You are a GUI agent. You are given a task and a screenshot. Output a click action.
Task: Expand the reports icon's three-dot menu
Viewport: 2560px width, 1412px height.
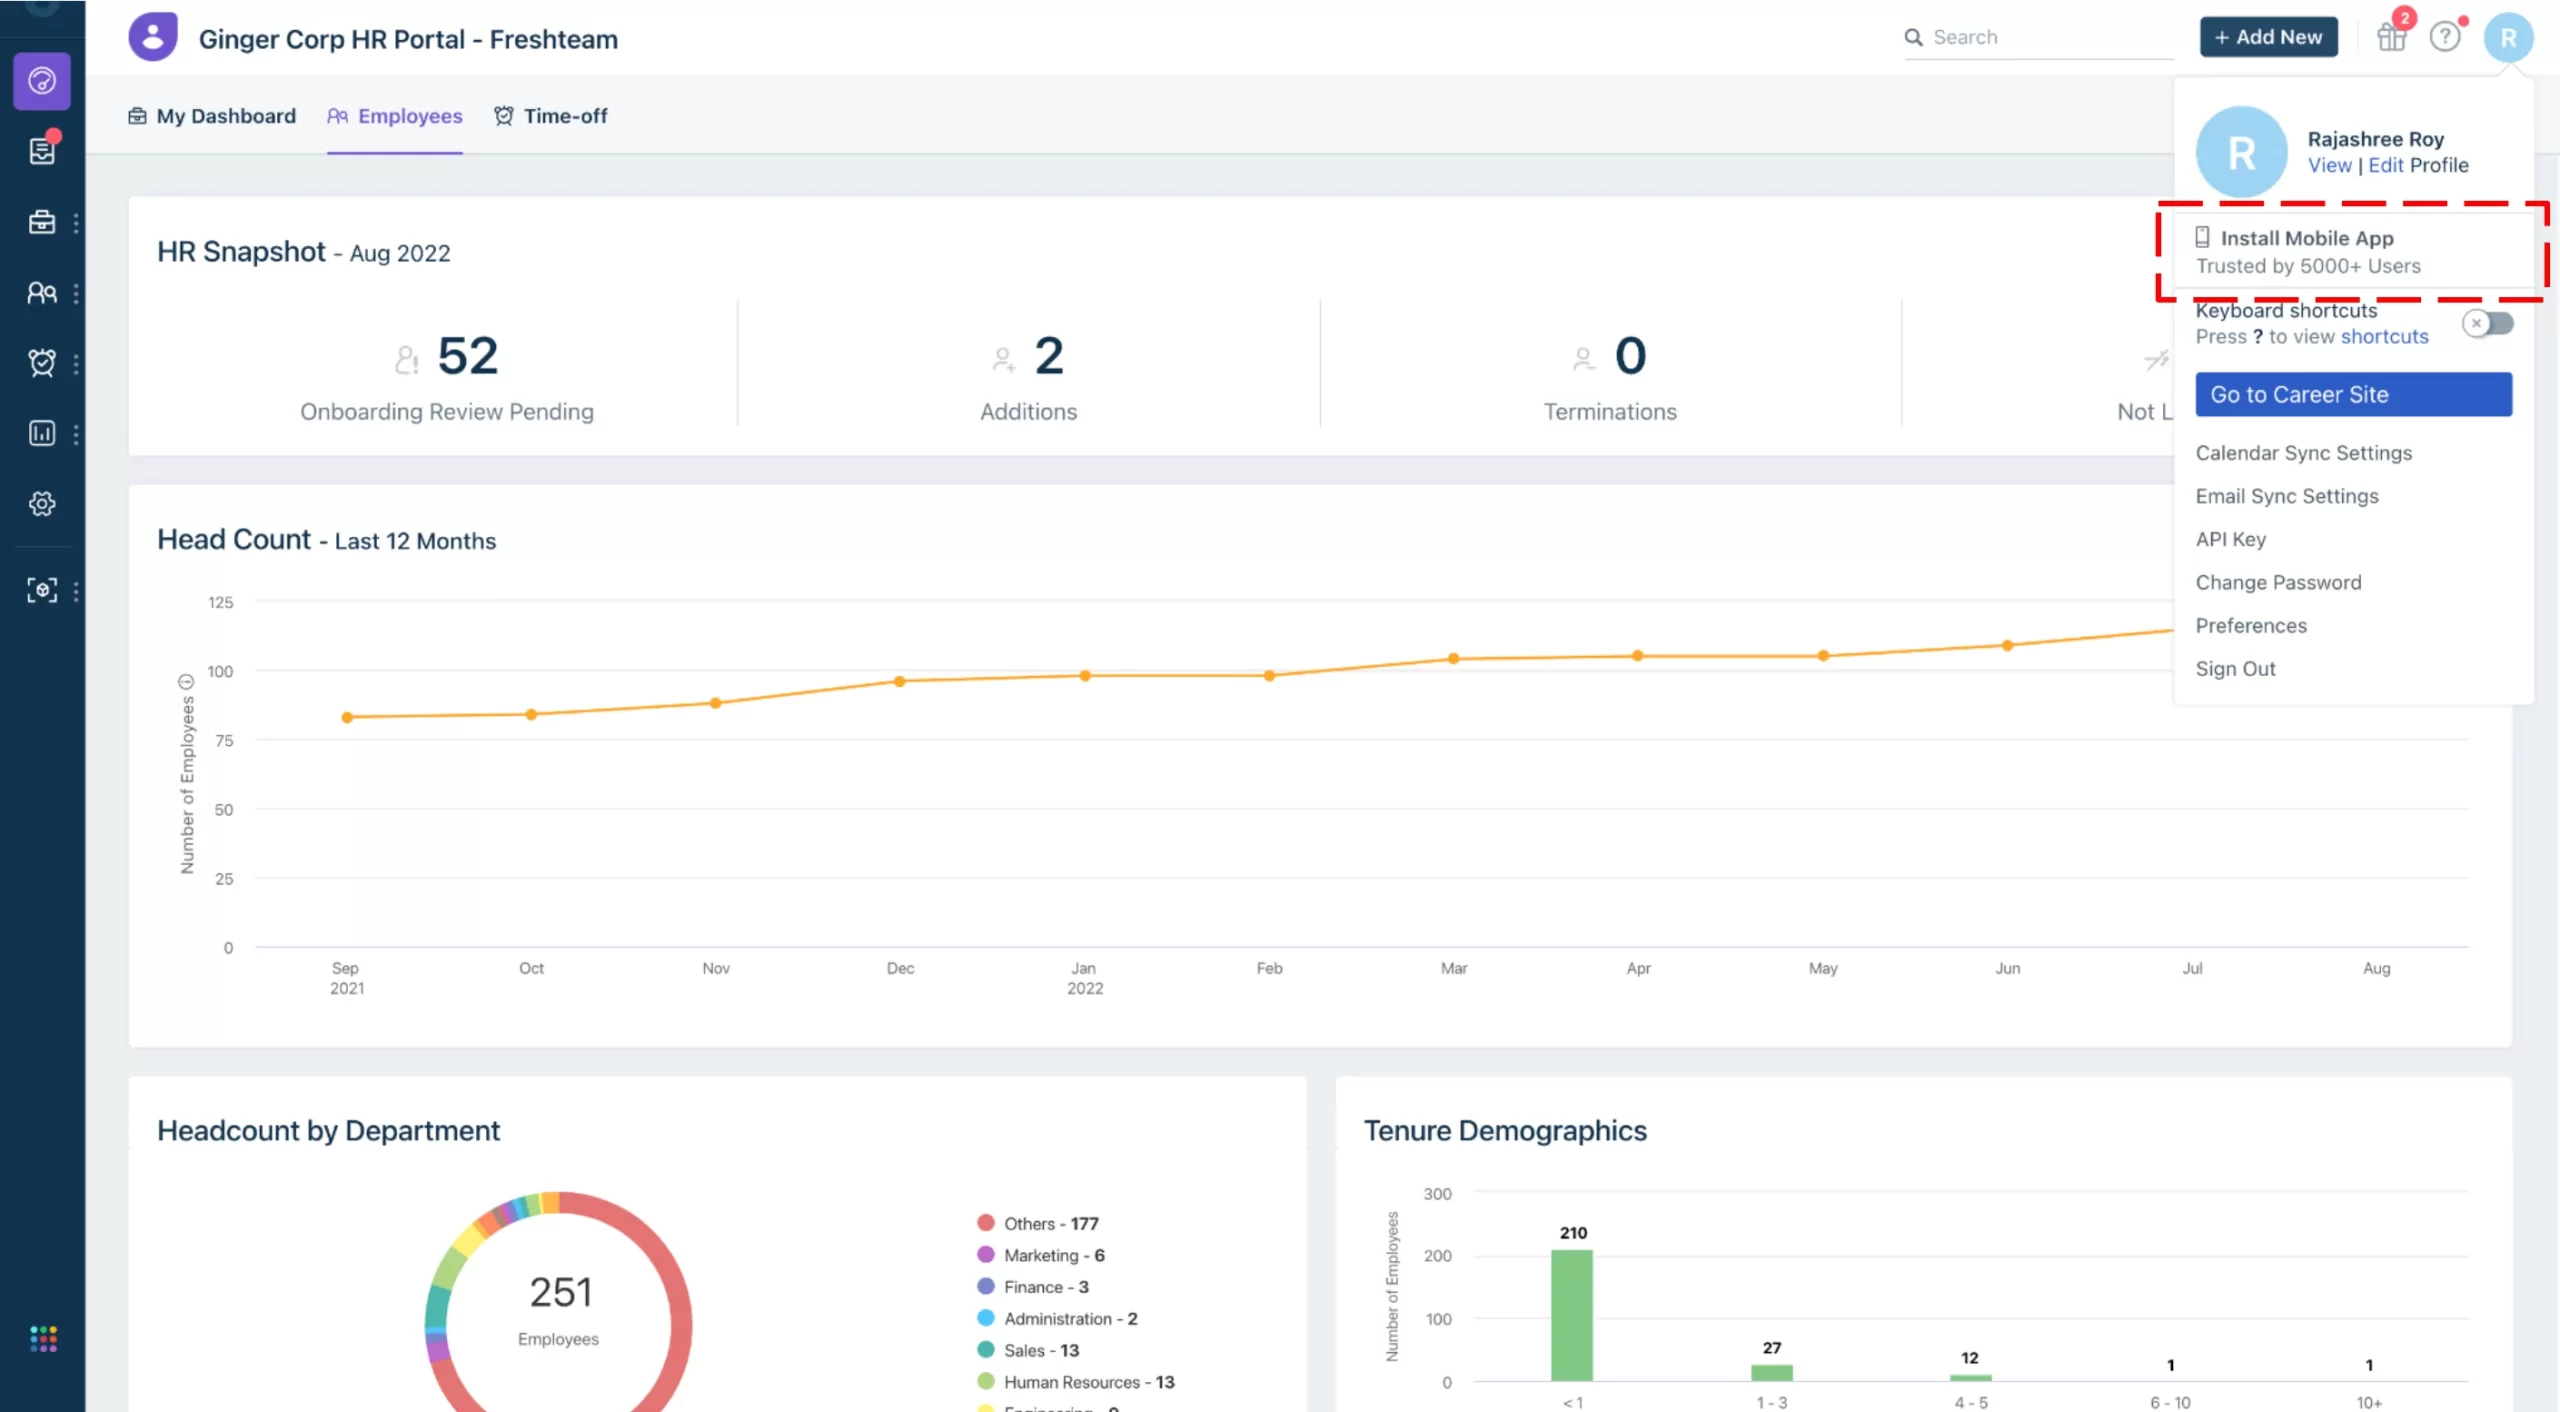point(78,433)
